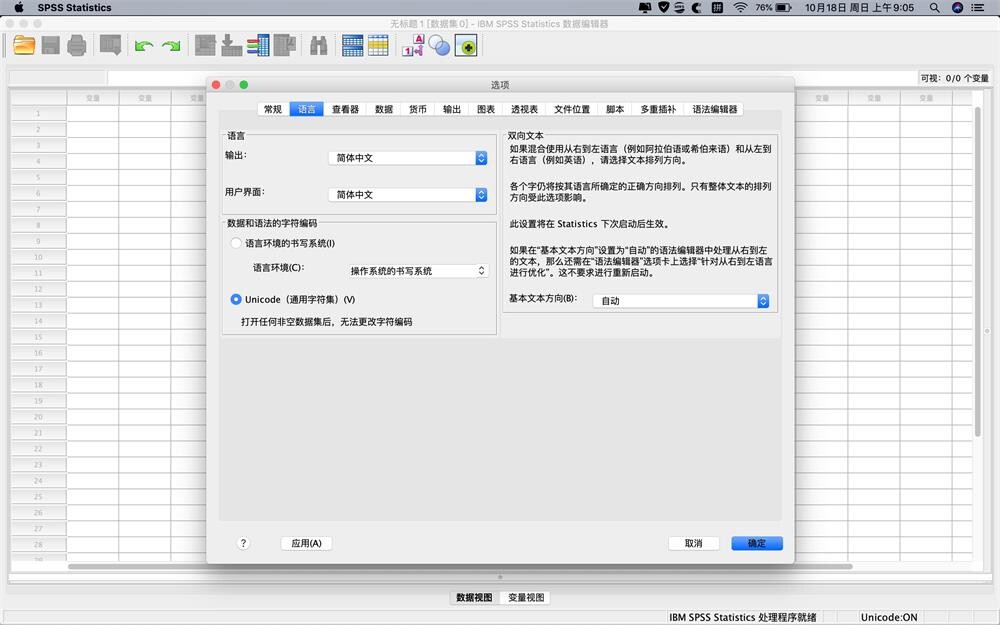Open a data file with the folder icon
This screenshot has height=625, width=1000.
[24, 45]
